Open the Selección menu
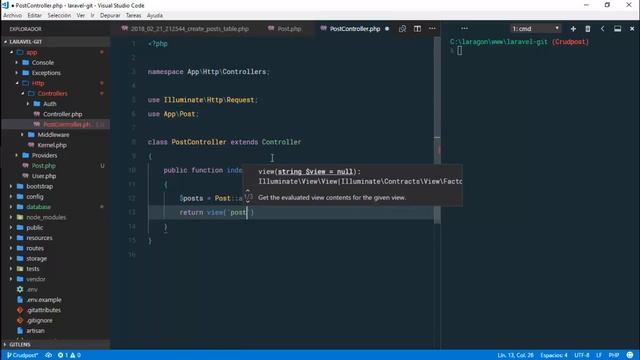This screenshot has width=640, height=360. coord(59,15)
